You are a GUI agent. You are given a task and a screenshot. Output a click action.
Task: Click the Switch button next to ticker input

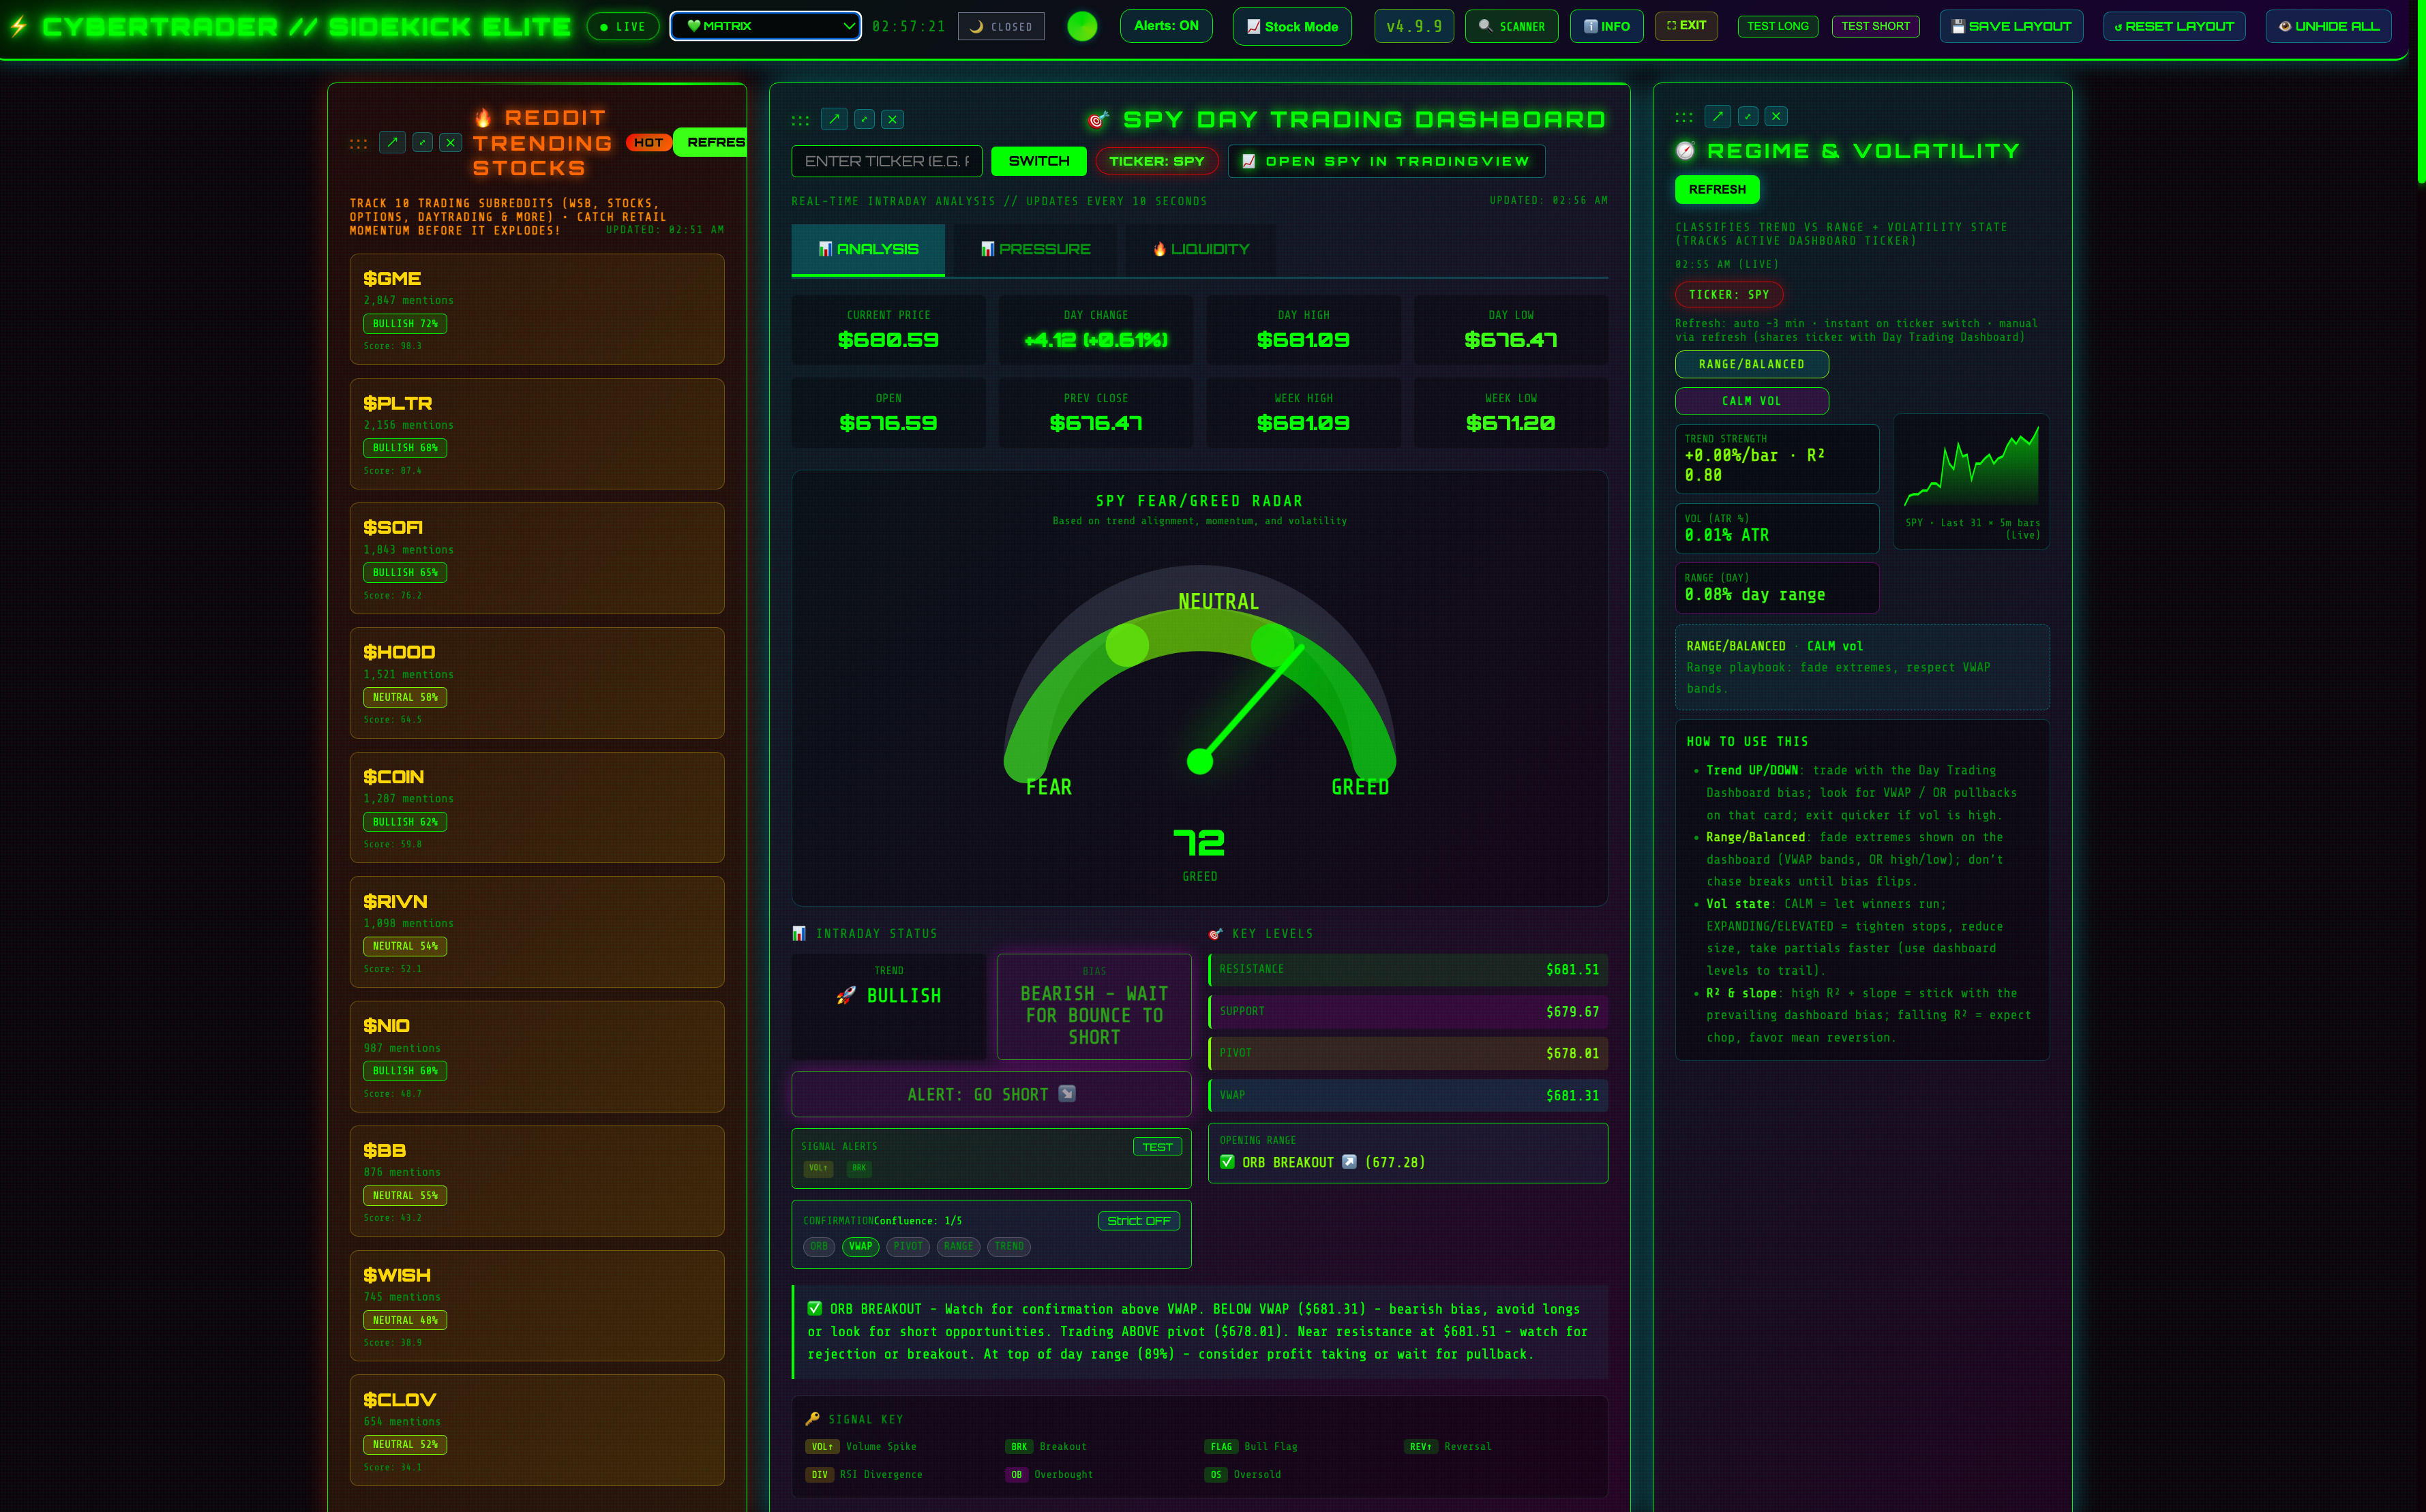(1038, 161)
